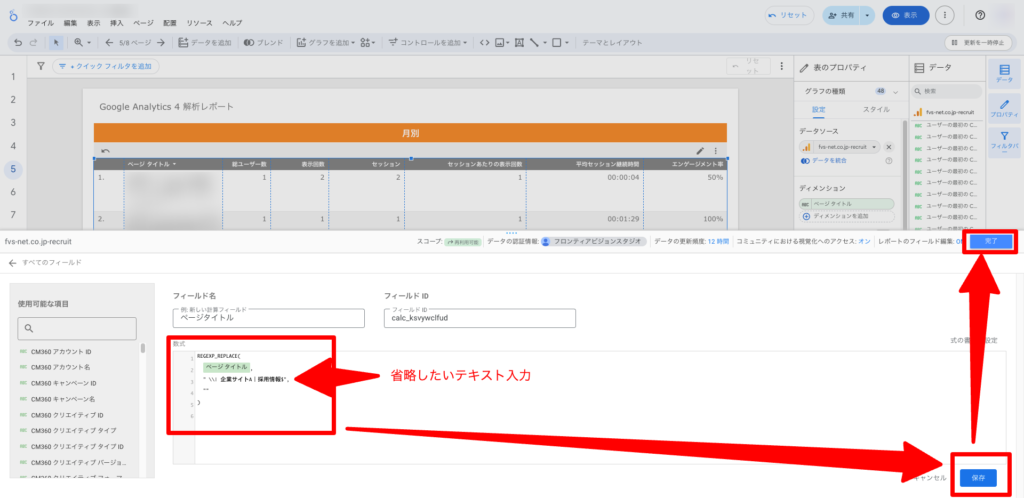The width and height of the screenshot is (1024, 498).
Task: Open the リソース menu
Action: coord(199,22)
